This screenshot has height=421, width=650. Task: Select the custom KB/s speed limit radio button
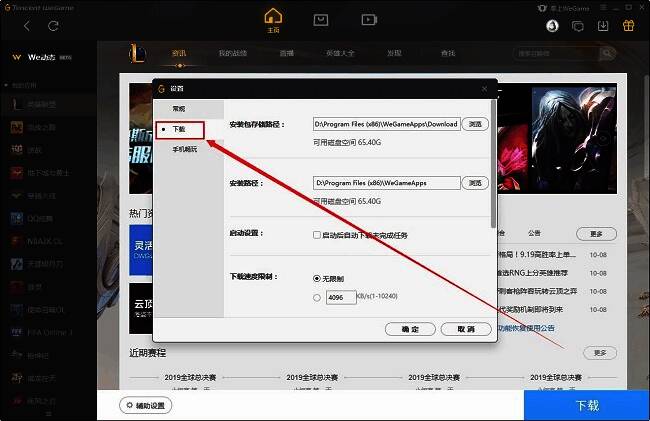point(317,297)
